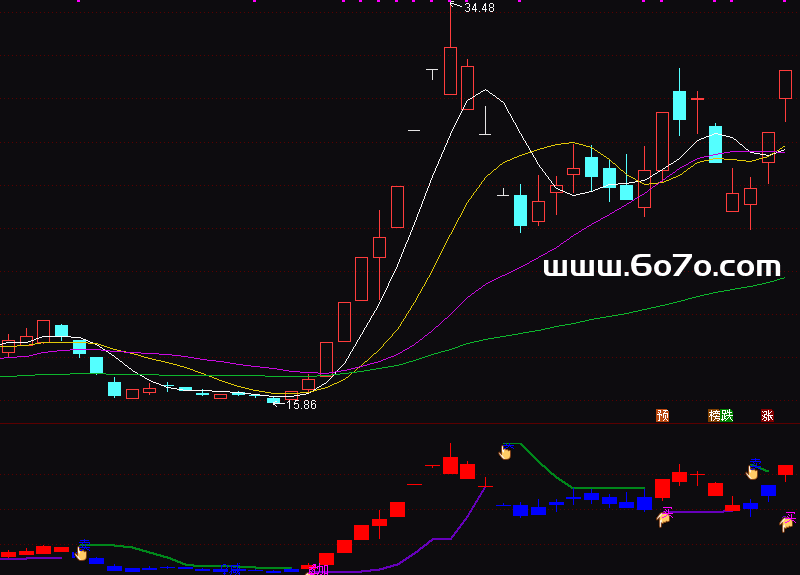The width and height of the screenshot is (800, 575).
Task: Click the right end of green moving average
Action: pos(783,279)
